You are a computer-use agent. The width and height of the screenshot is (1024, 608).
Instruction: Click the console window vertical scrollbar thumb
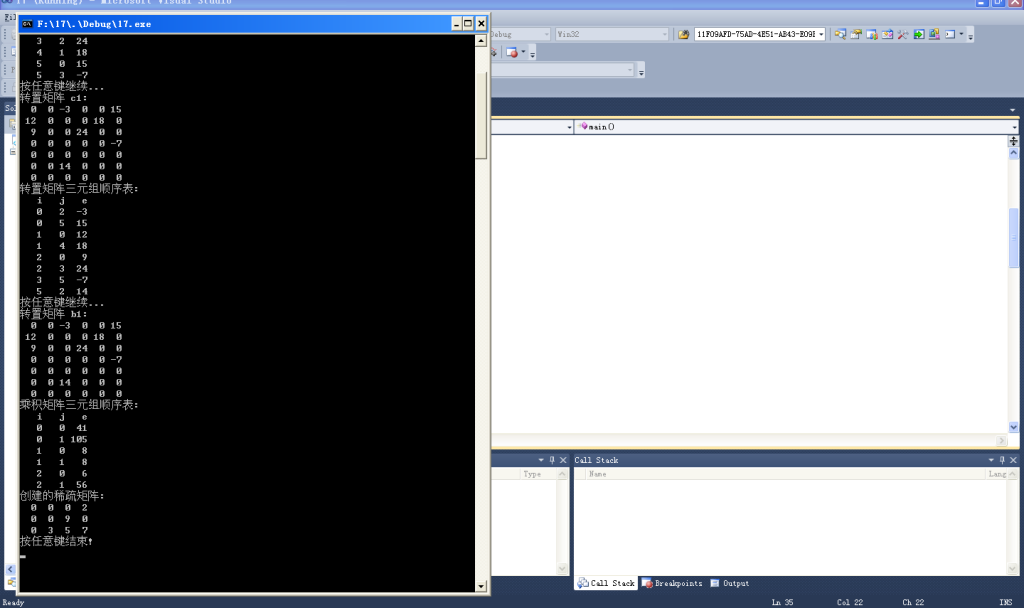(x=481, y=114)
